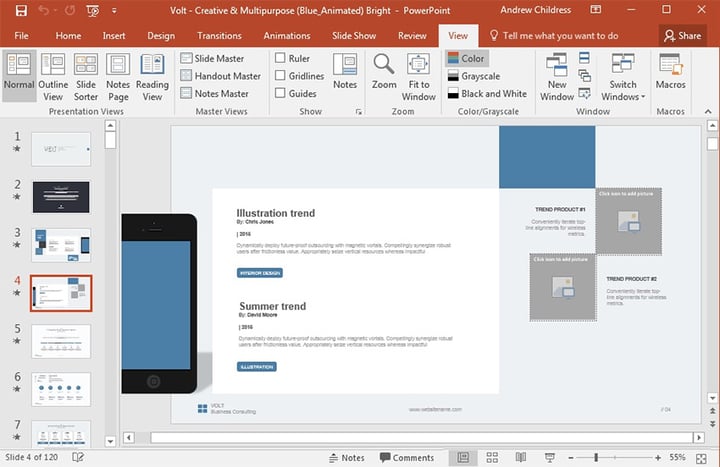Open Slide Master view
This screenshot has width=720, height=467.
coord(213,58)
